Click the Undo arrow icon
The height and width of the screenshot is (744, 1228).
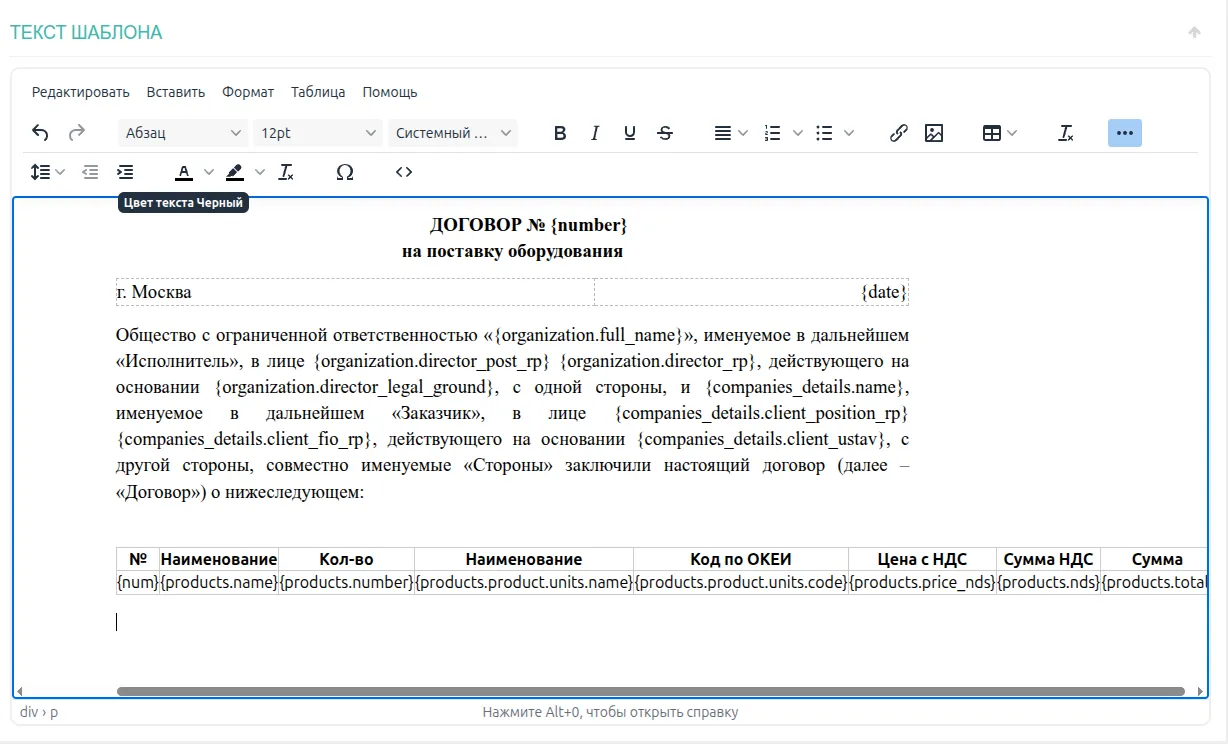tap(40, 133)
